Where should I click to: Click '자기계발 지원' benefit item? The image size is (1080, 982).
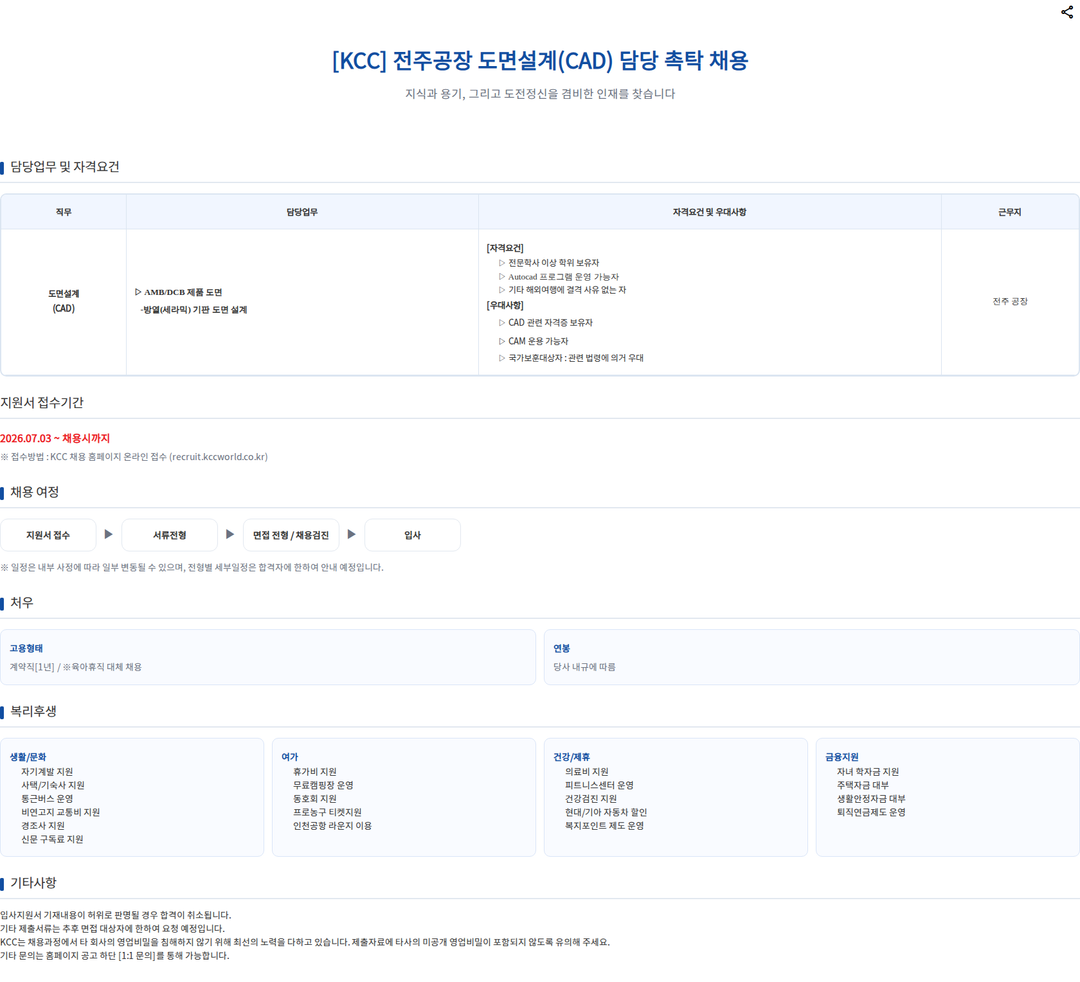pyautogui.click(x=47, y=772)
